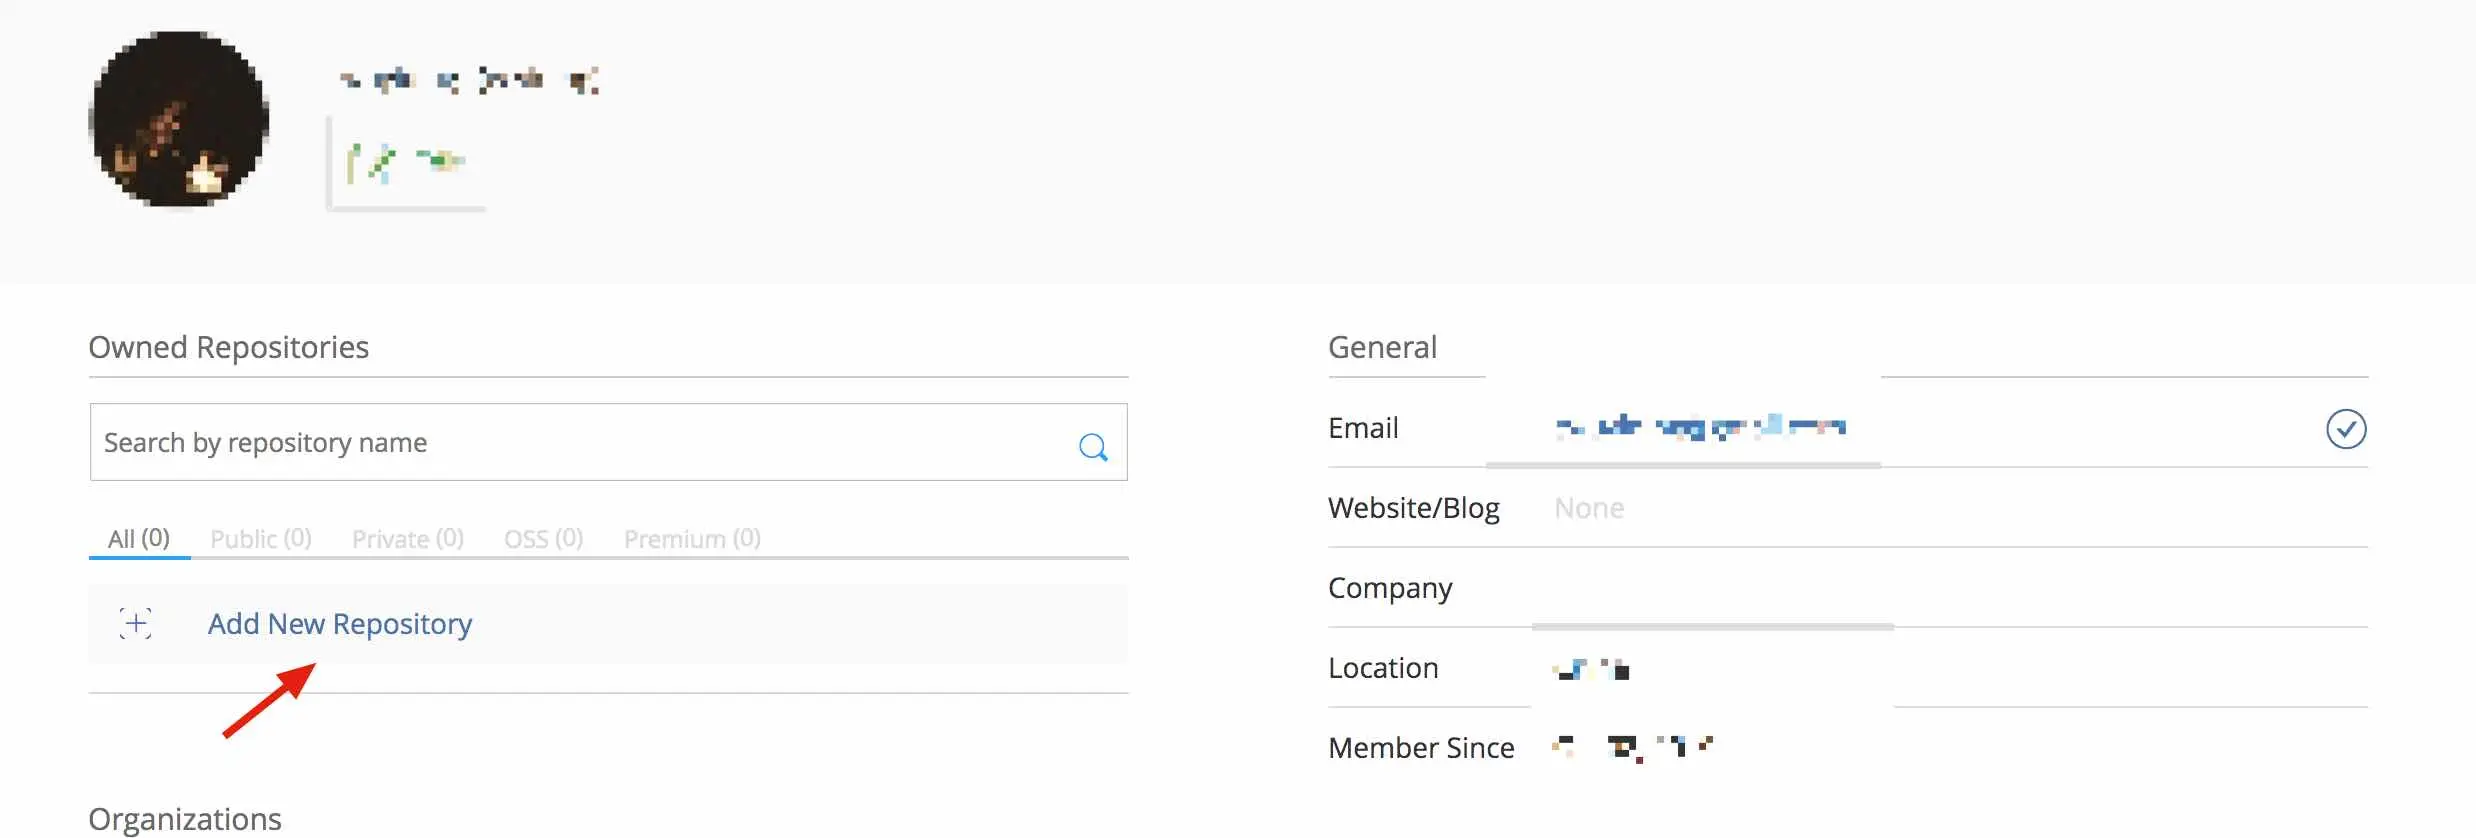Click the Website/Blog None value
2476x838 pixels.
click(1589, 508)
